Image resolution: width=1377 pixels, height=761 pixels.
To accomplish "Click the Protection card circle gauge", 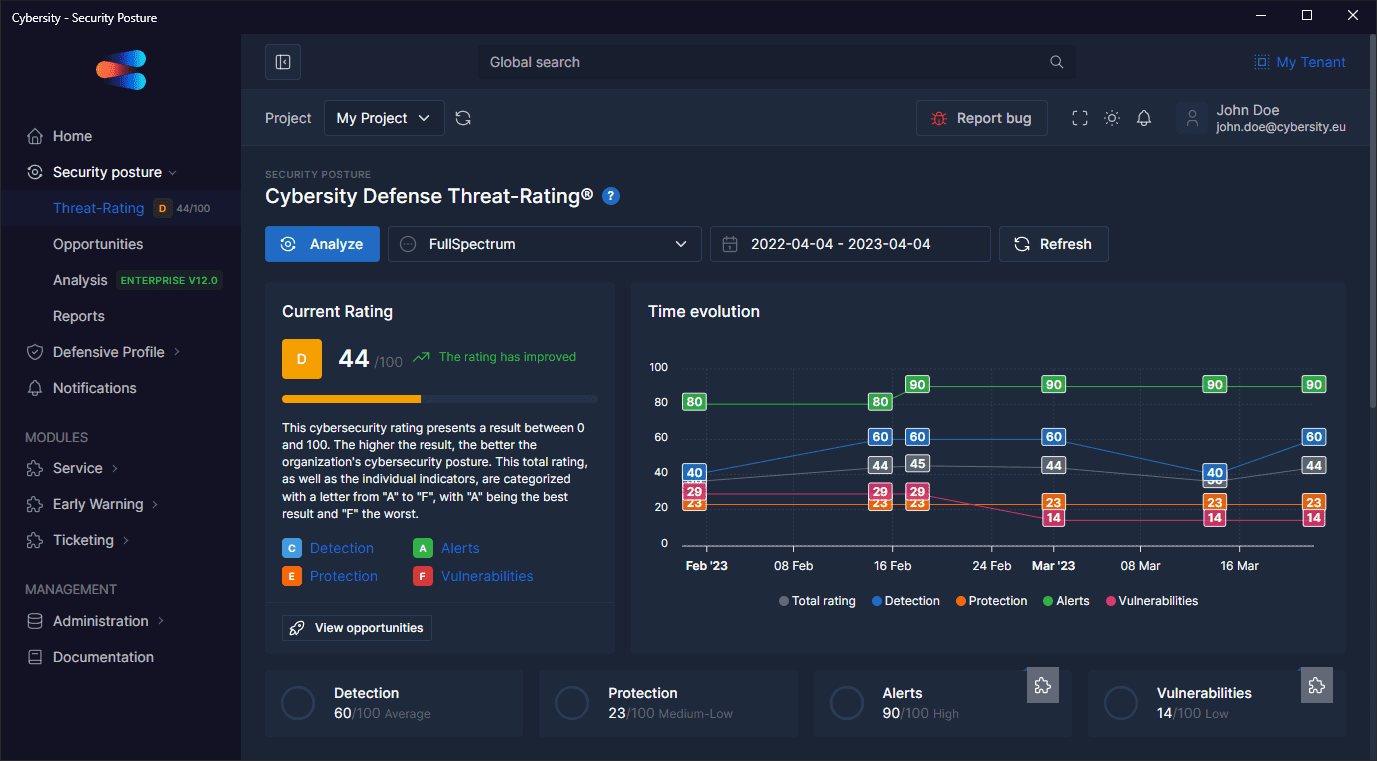I will [x=572, y=703].
